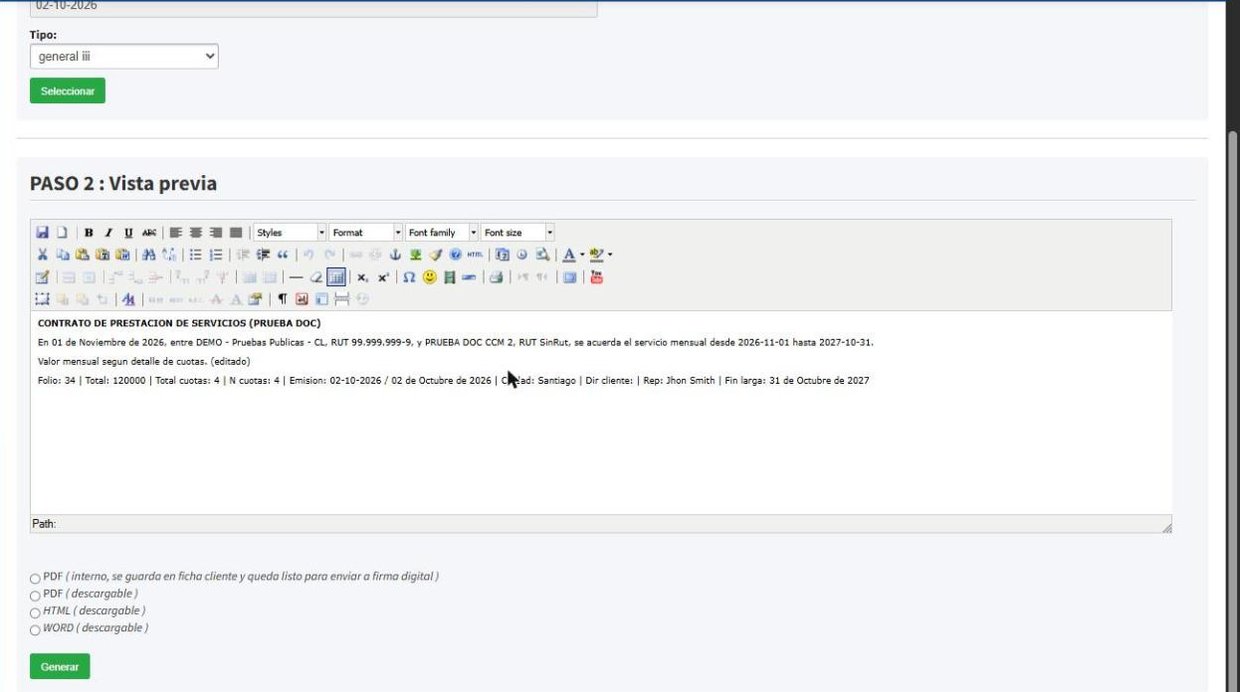Screen dimensions: 1240x692
Task: Open the Styles dropdown
Action: (290, 233)
